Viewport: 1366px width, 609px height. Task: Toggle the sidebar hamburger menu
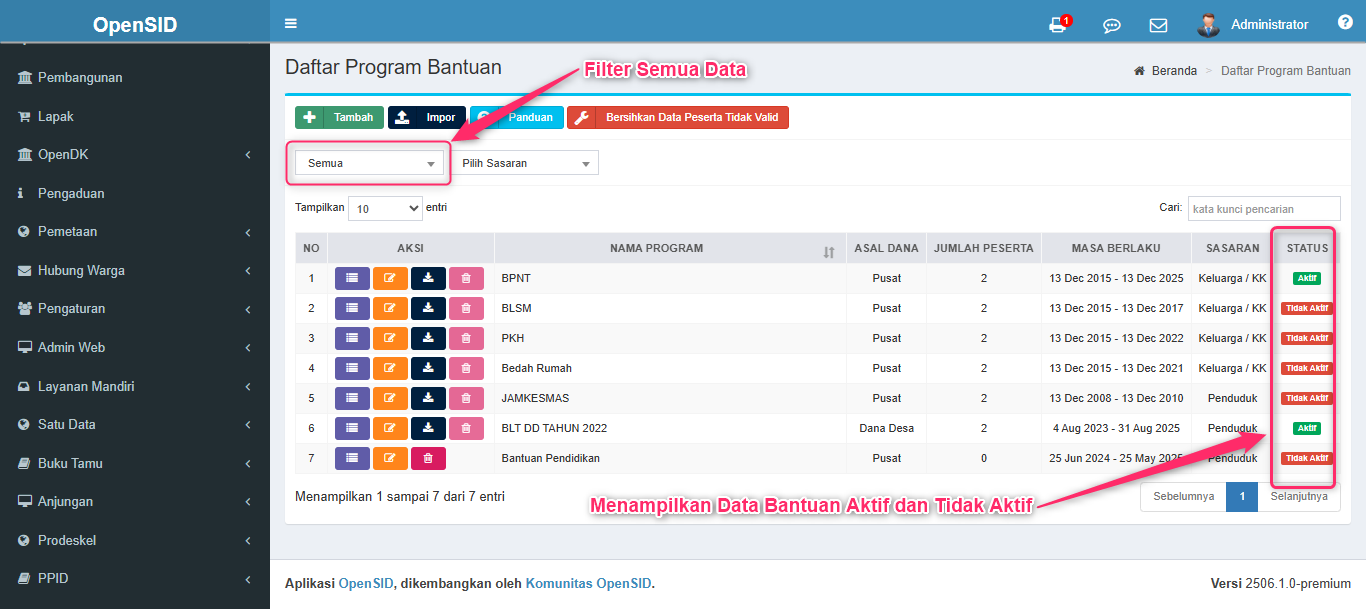291,23
